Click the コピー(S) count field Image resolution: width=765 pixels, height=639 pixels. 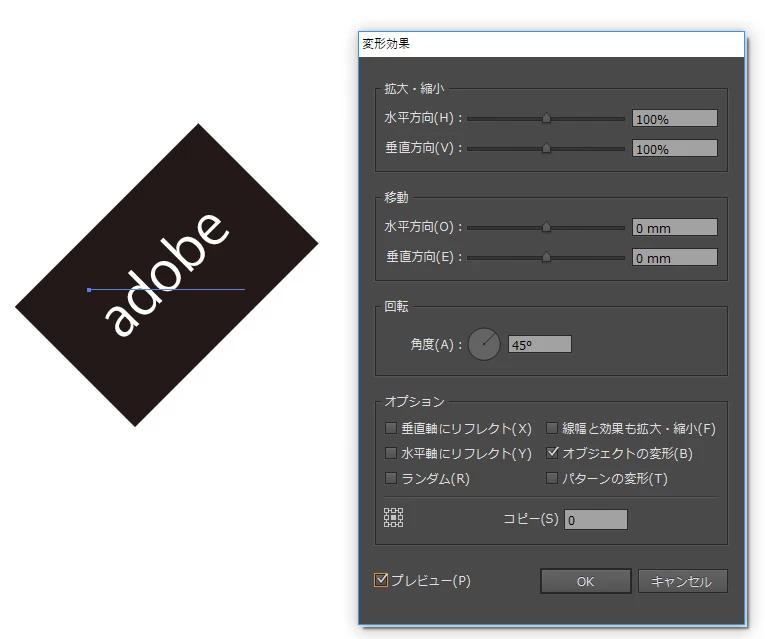click(x=596, y=519)
